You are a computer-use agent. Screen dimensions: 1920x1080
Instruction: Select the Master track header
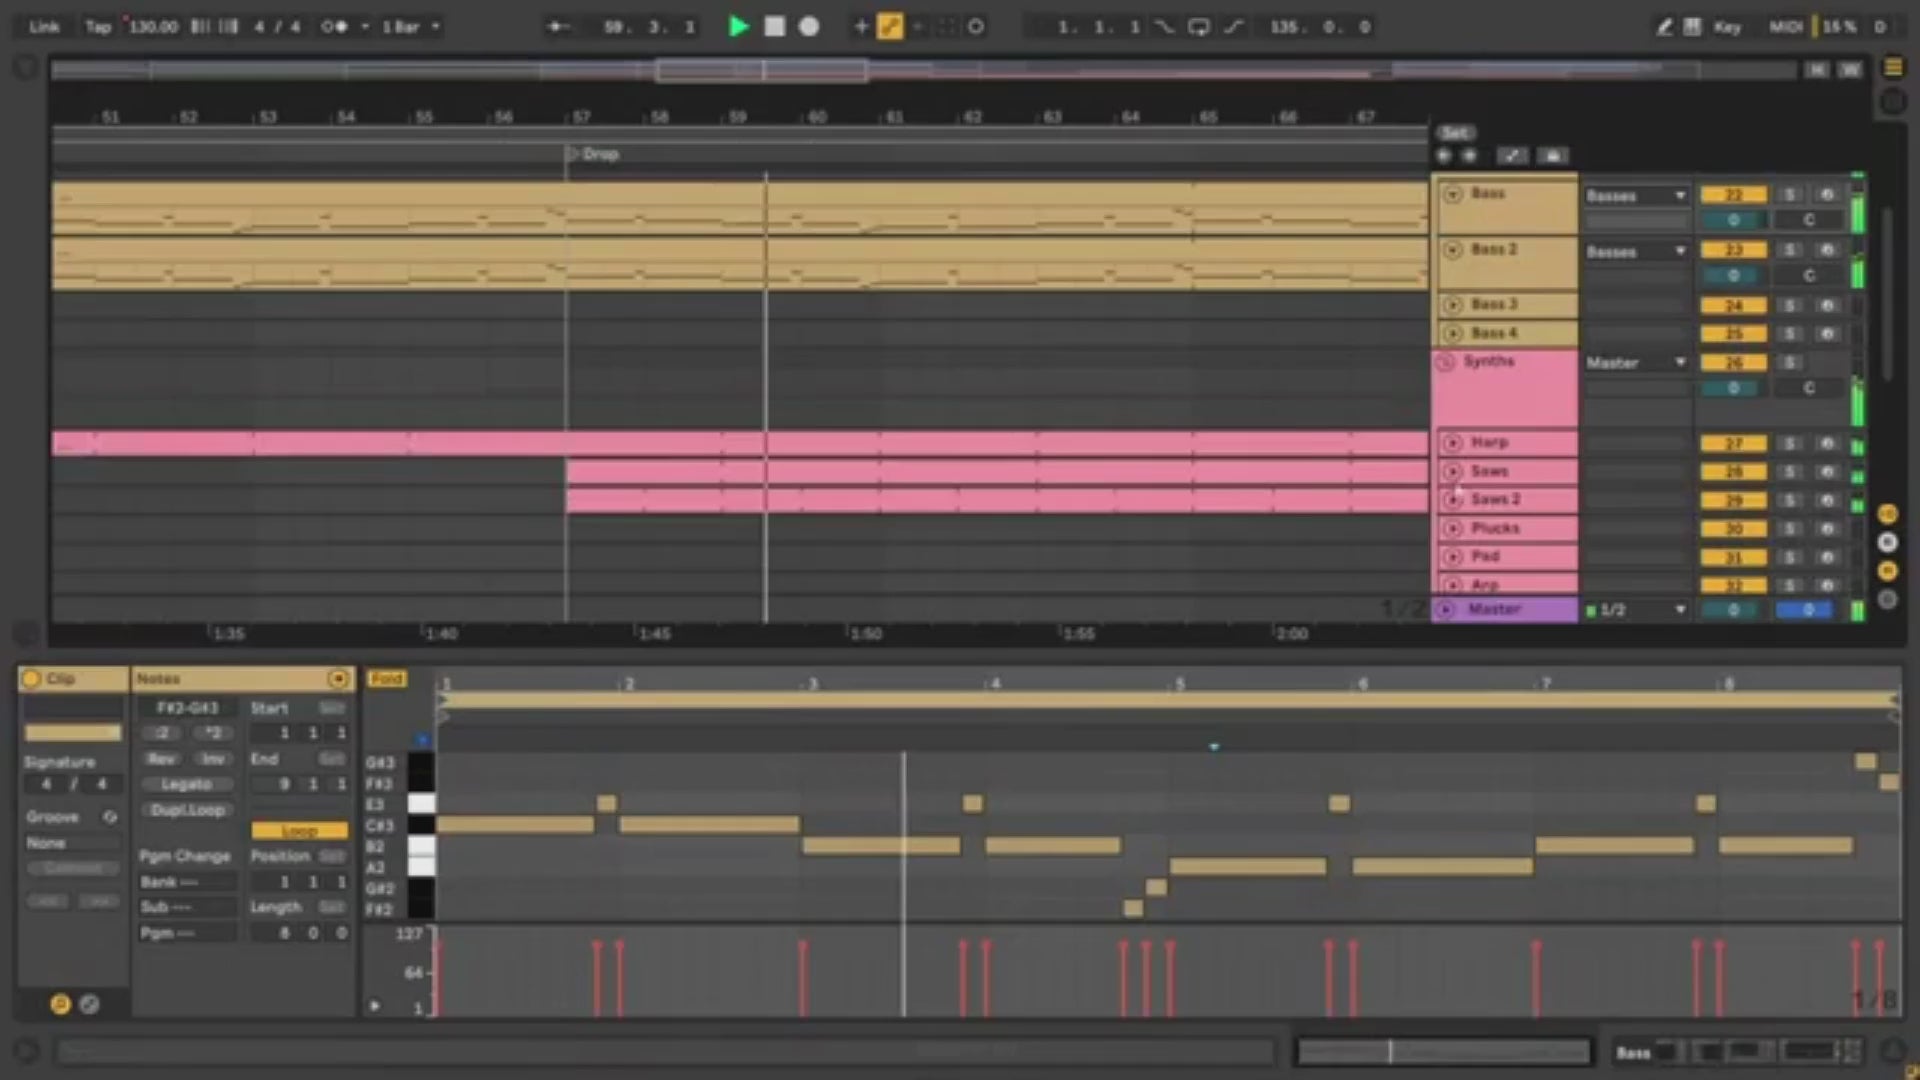point(1505,609)
